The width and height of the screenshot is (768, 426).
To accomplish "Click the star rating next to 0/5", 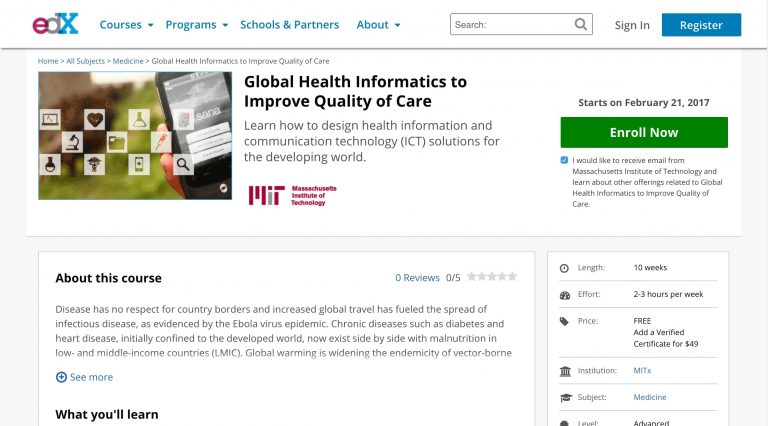I will [x=492, y=277].
